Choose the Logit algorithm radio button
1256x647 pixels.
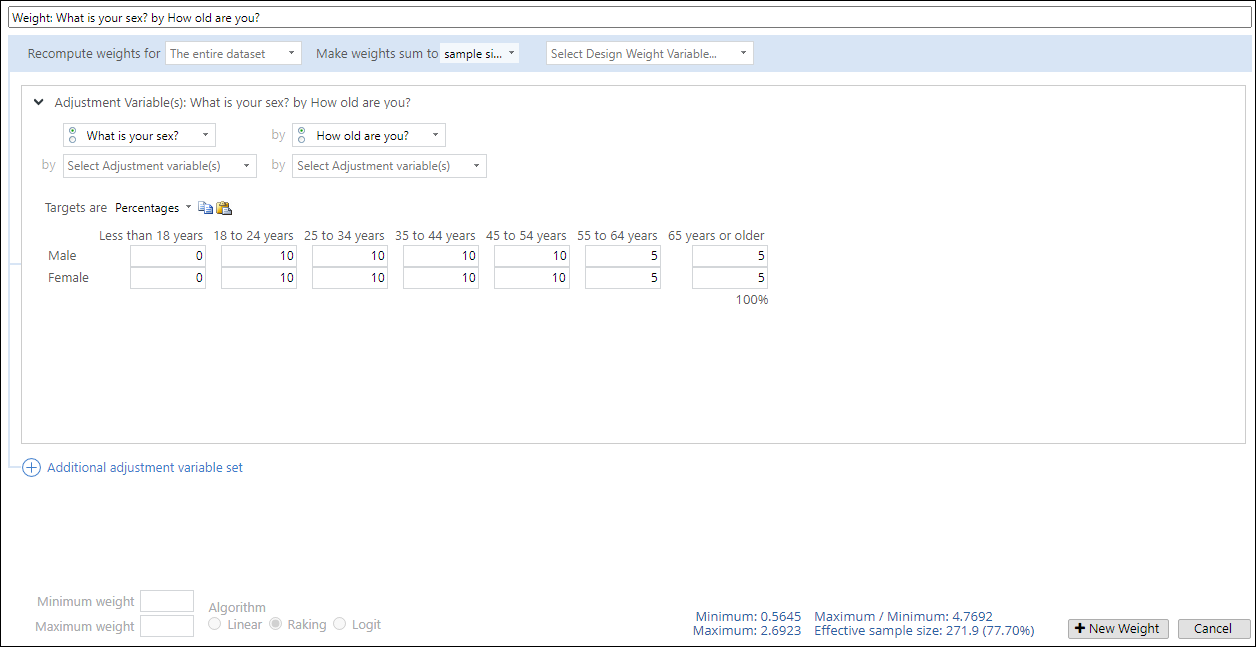[340, 624]
